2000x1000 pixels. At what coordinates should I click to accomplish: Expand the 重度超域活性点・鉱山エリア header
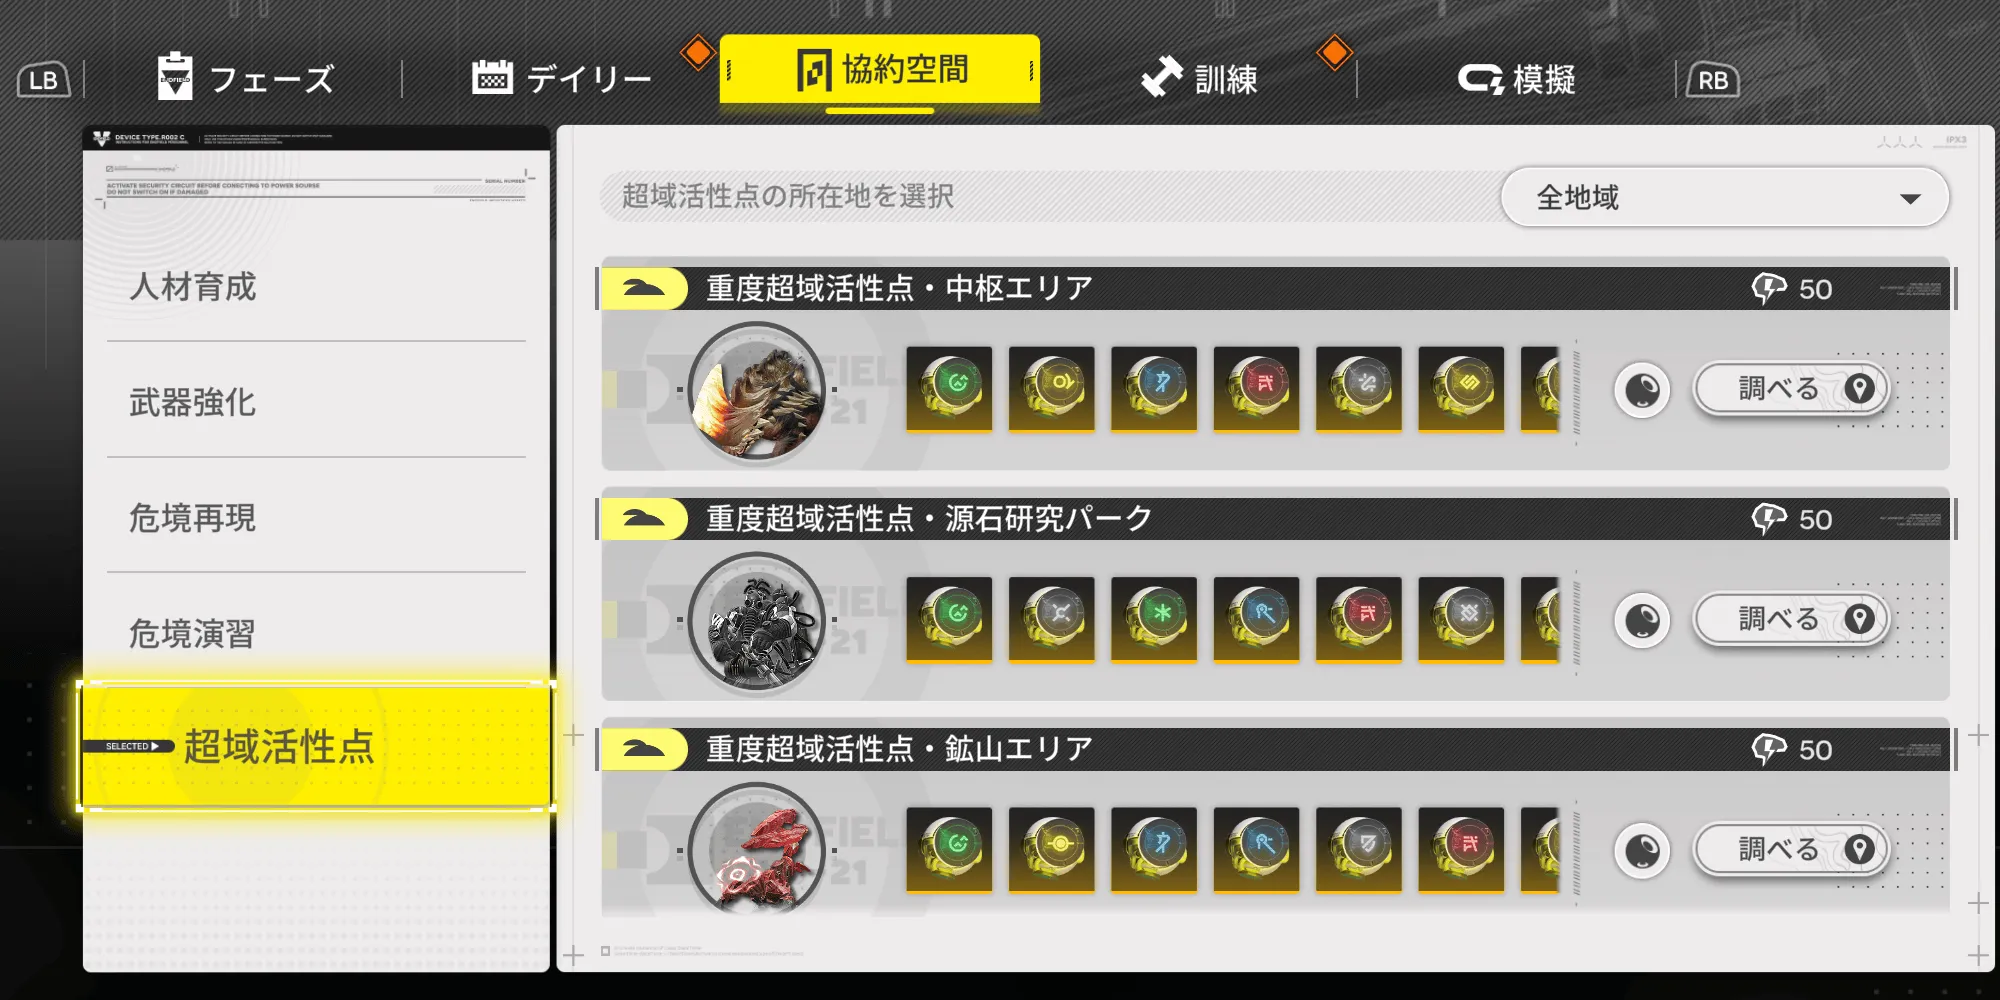(x=1274, y=749)
